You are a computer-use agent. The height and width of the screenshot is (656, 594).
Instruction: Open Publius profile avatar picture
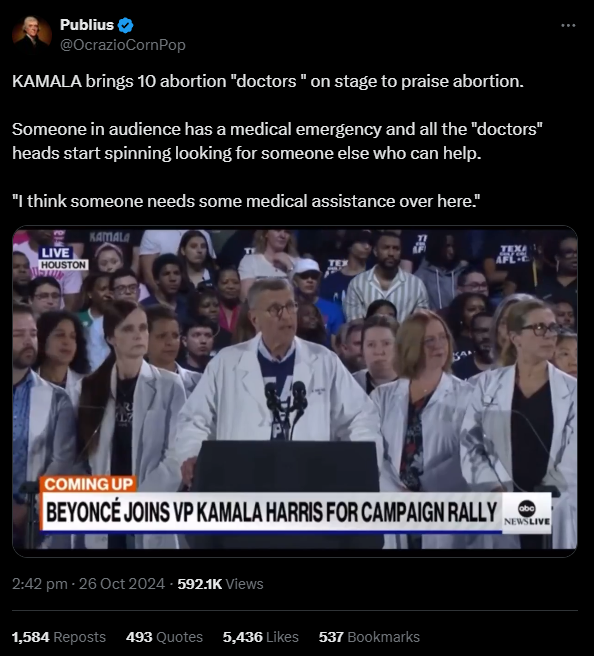(x=31, y=34)
